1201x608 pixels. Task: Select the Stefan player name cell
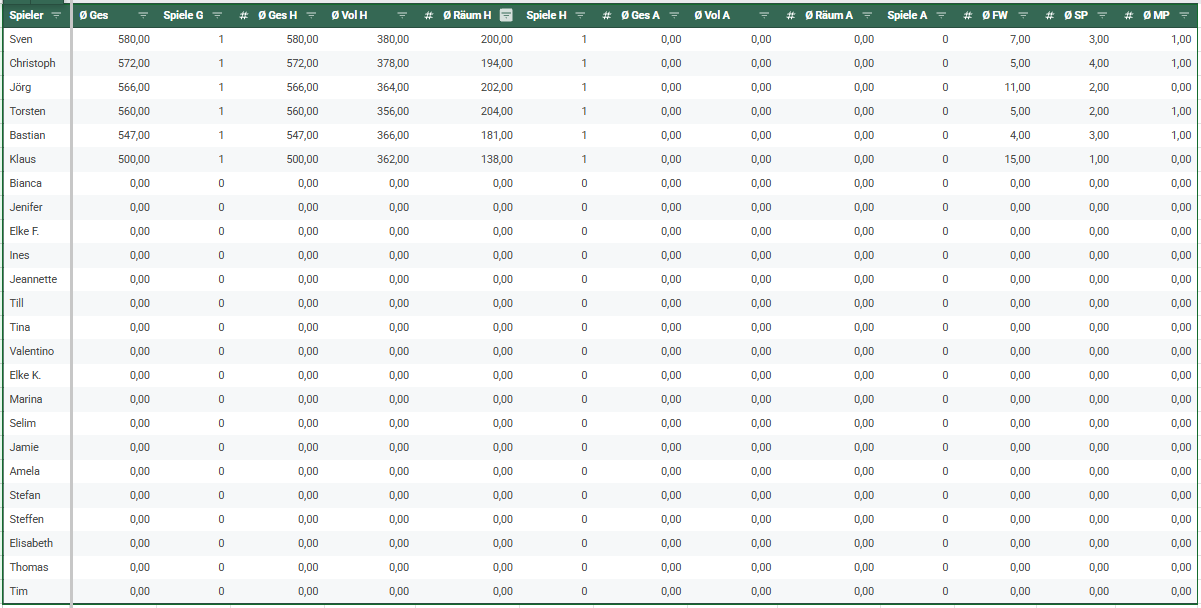35,495
